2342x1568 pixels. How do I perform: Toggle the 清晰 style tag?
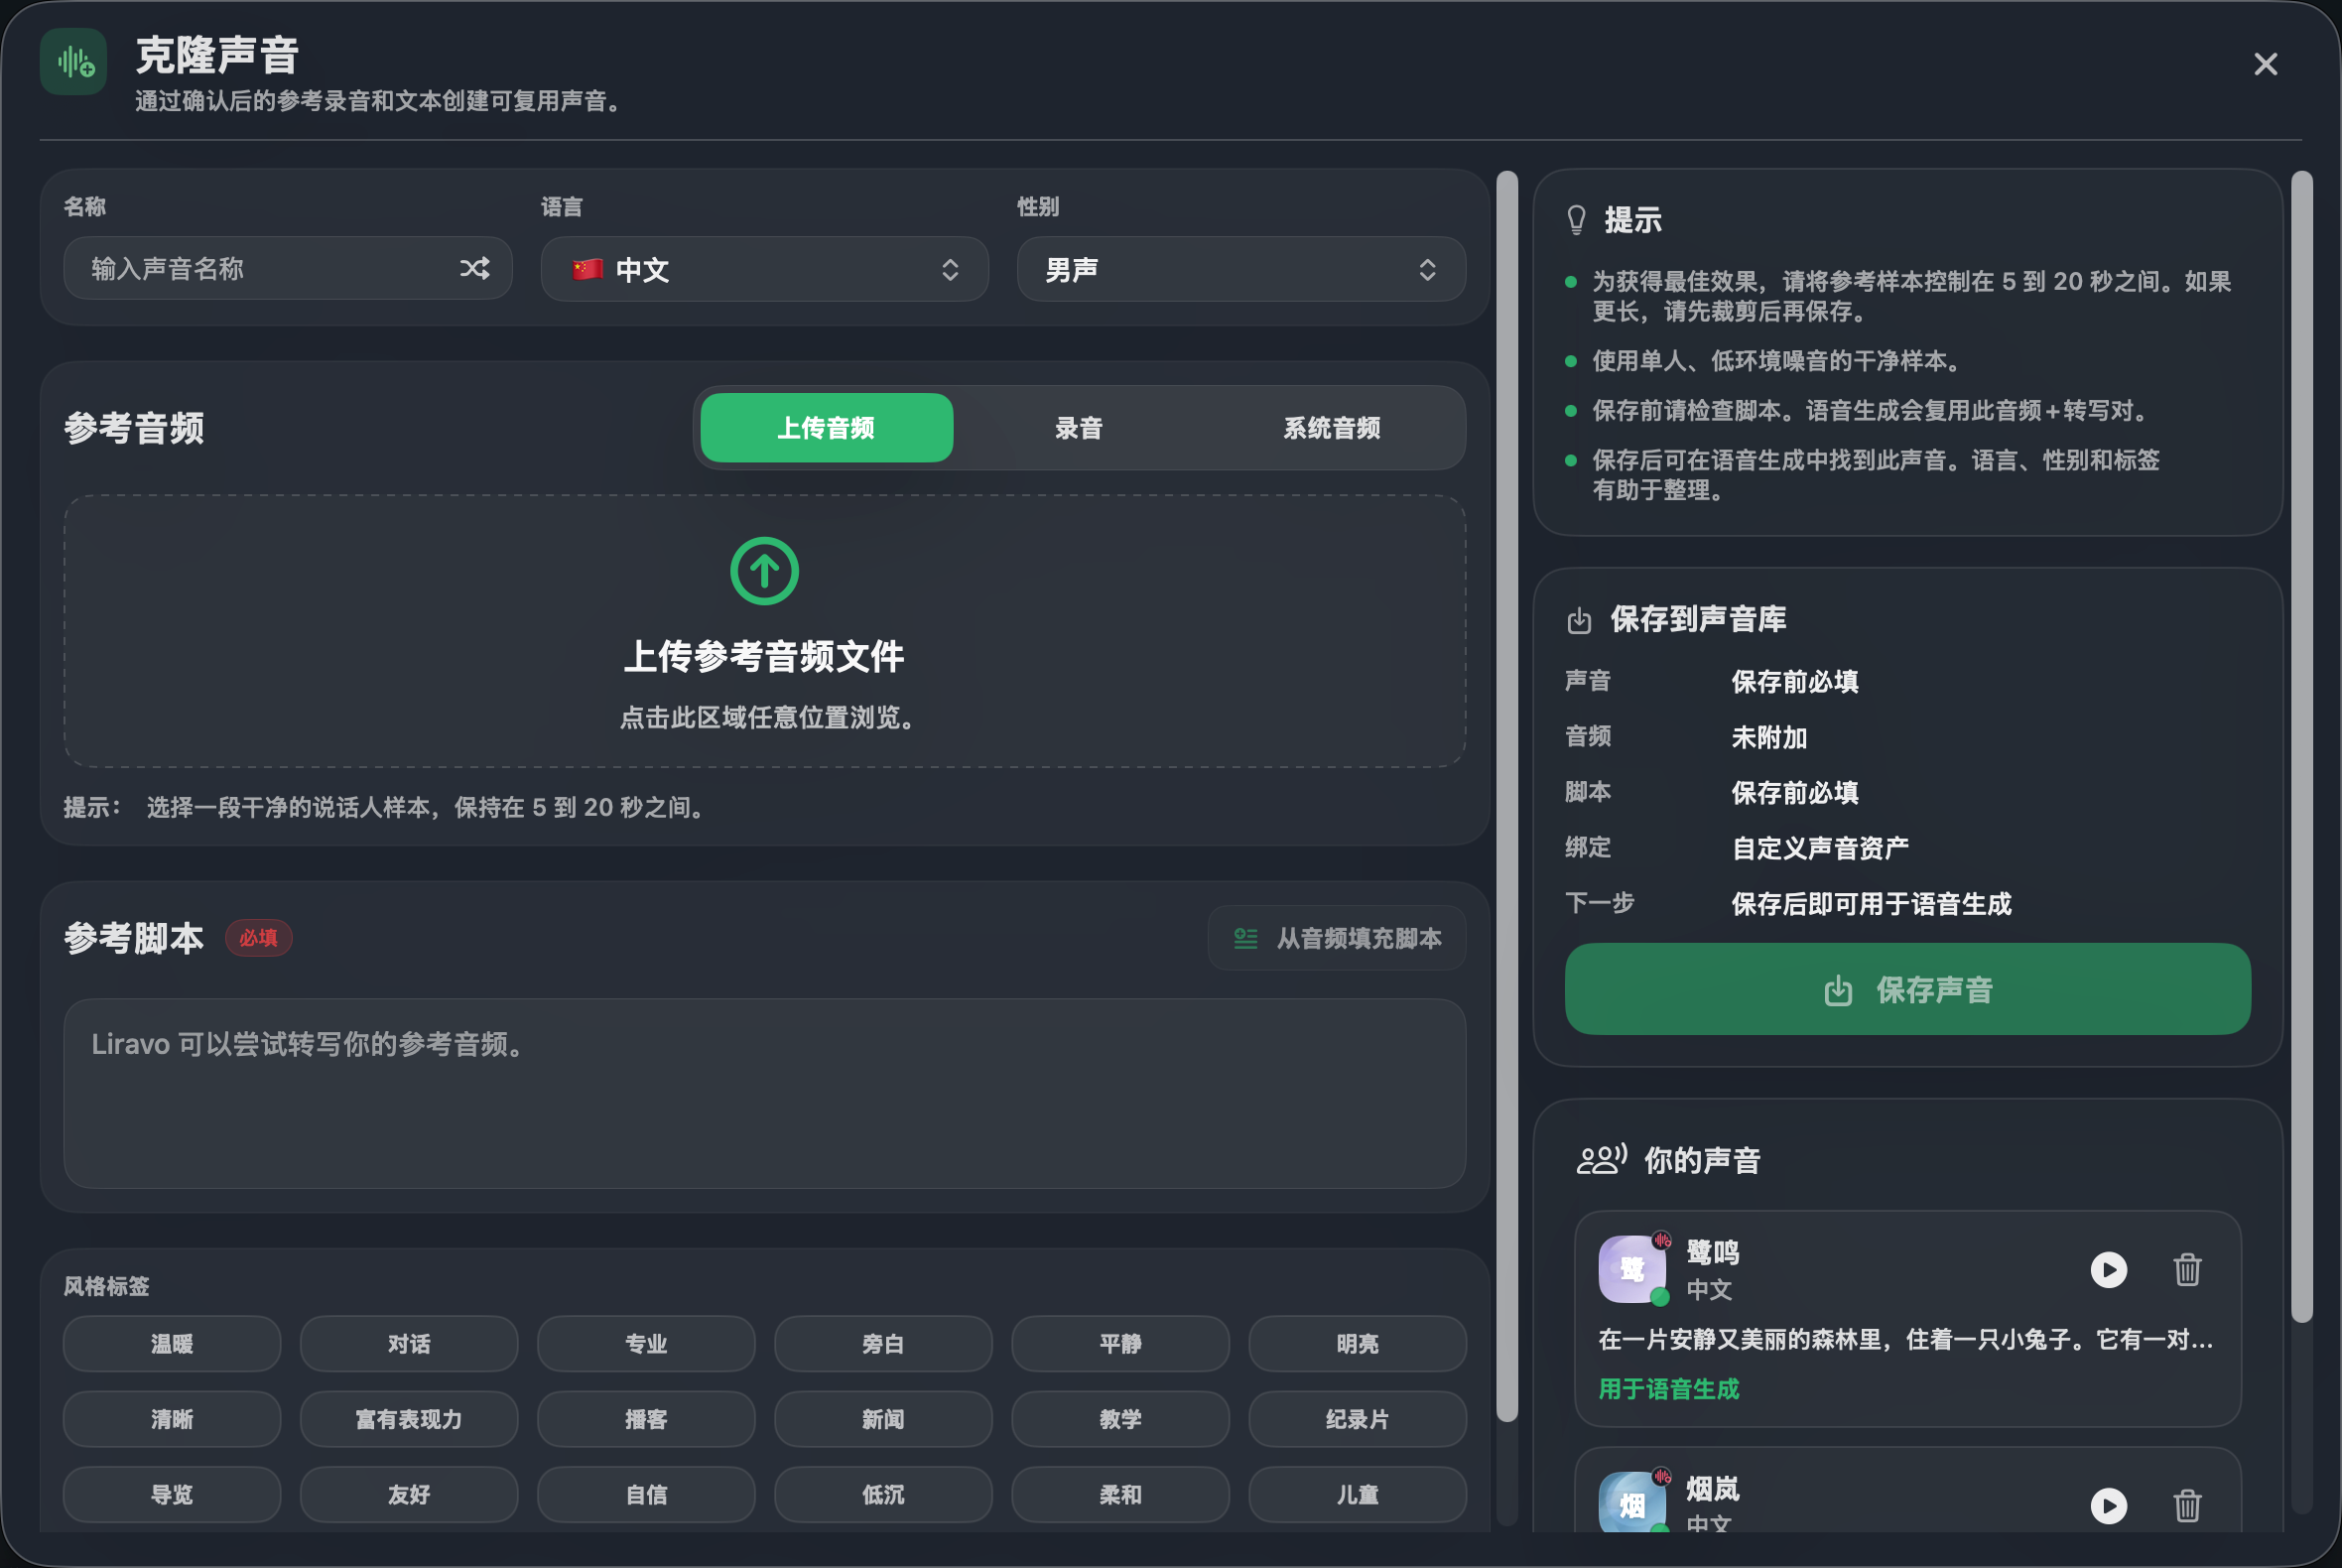click(172, 1419)
